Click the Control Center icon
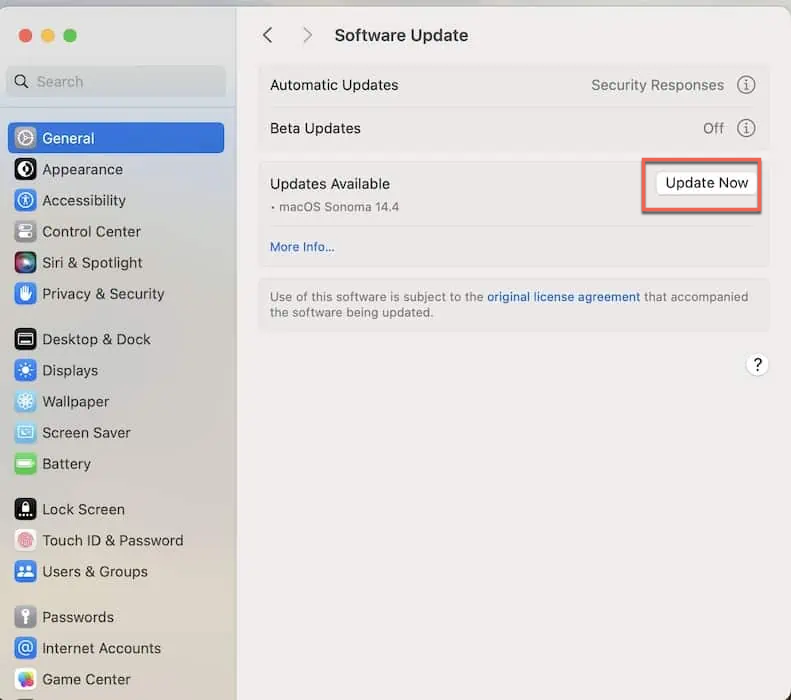The width and height of the screenshot is (791, 700). pyautogui.click(x=25, y=231)
